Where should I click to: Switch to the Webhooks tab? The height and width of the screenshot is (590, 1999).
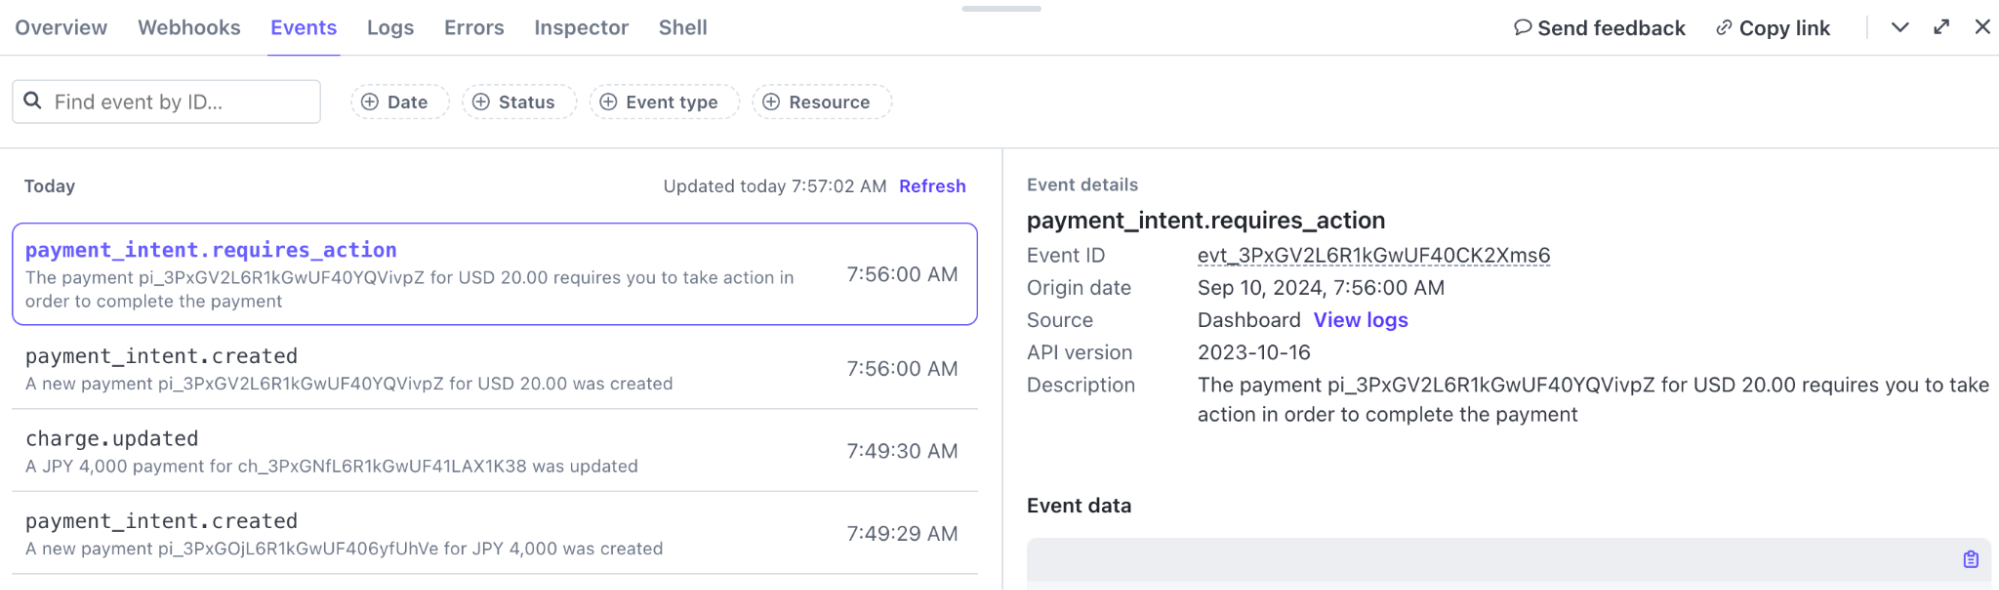point(189,28)
